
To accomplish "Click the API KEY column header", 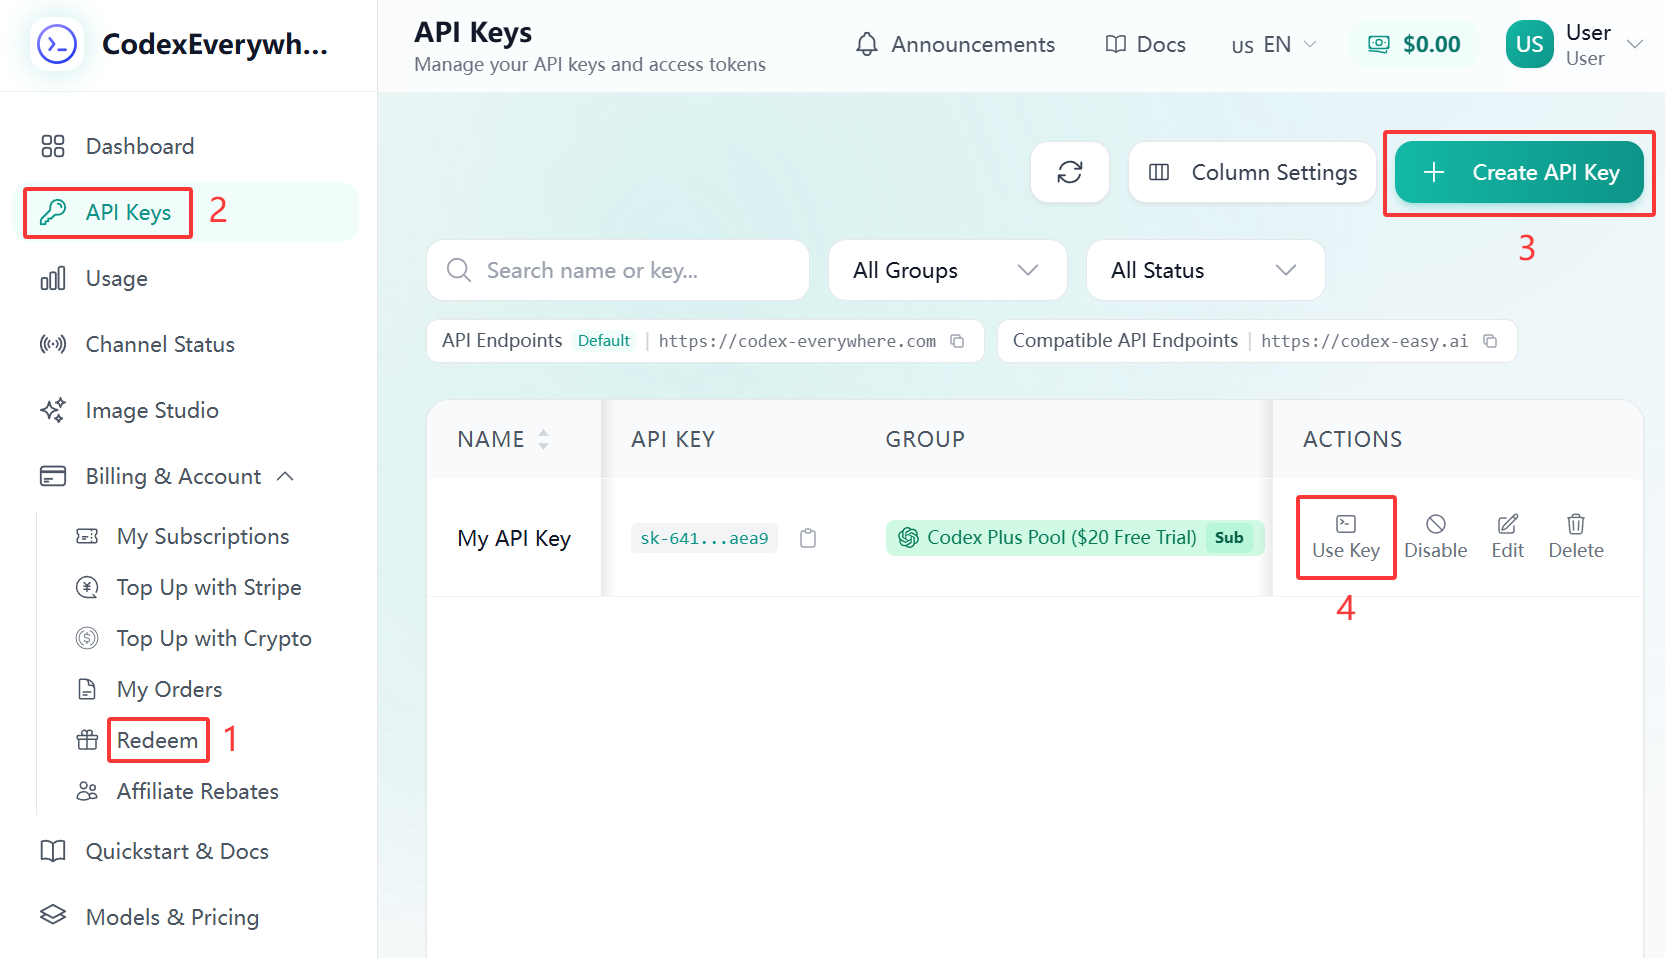I will click(673, 439).
